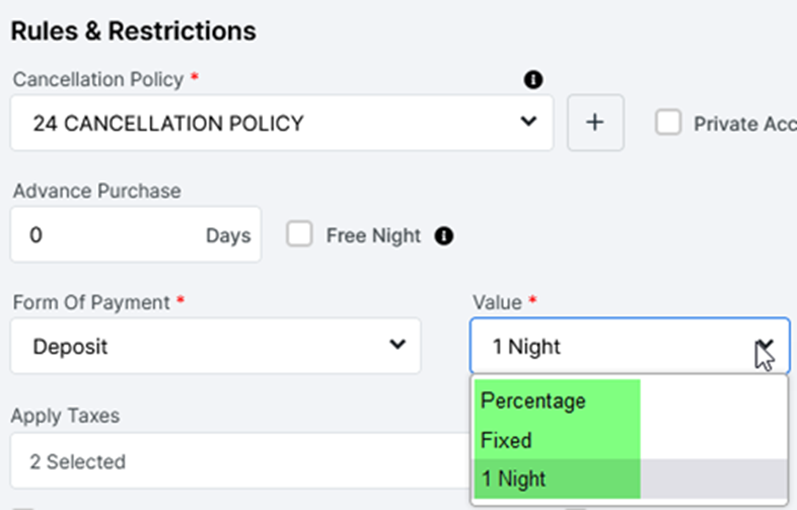Click the info icon beside Free Night

[x=444, y=236]
